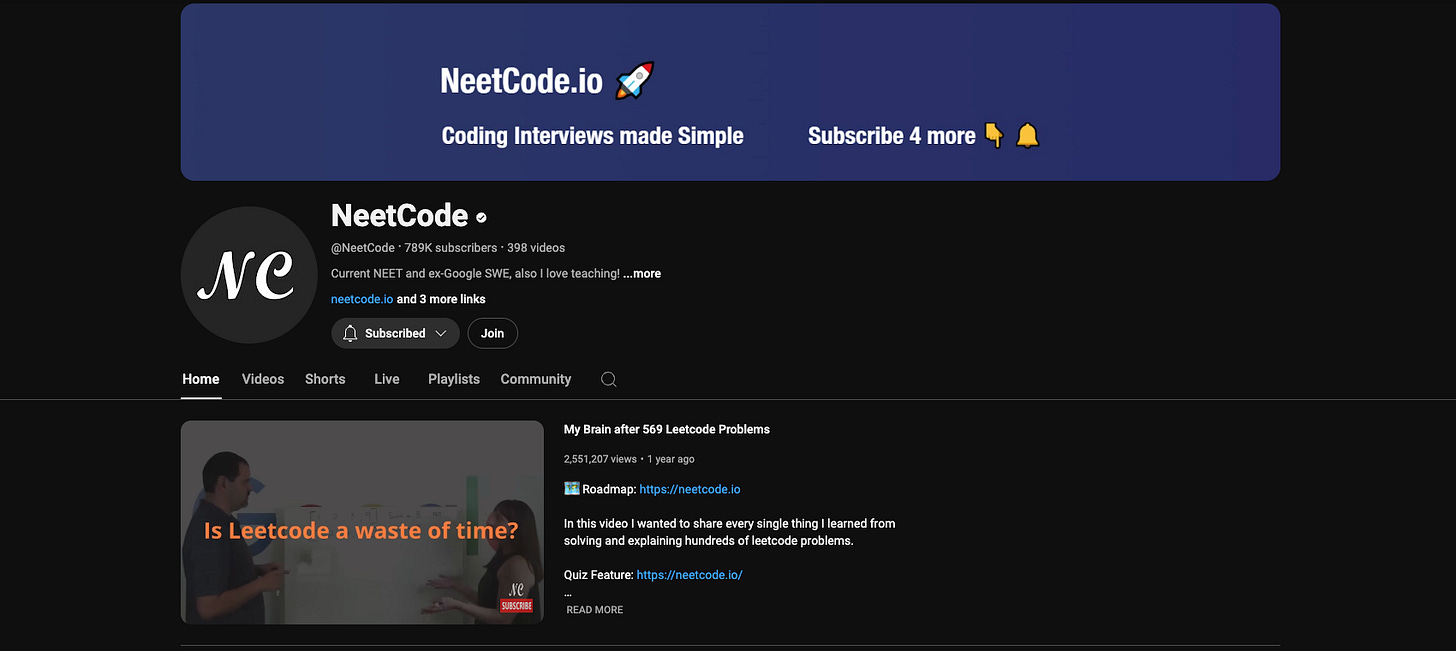Click the NeetCode channel avatar logo
Viewport: 1456px width, 651px height.
(x=250, y=275)
